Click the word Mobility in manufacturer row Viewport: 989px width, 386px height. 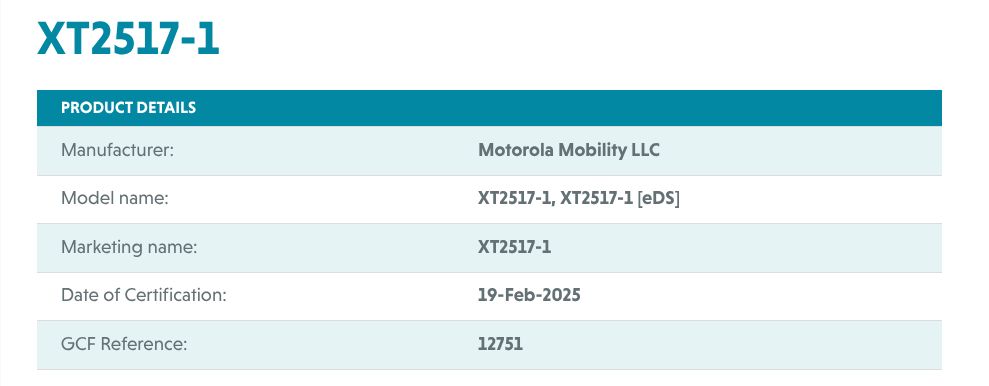click(x=593, y=150)
